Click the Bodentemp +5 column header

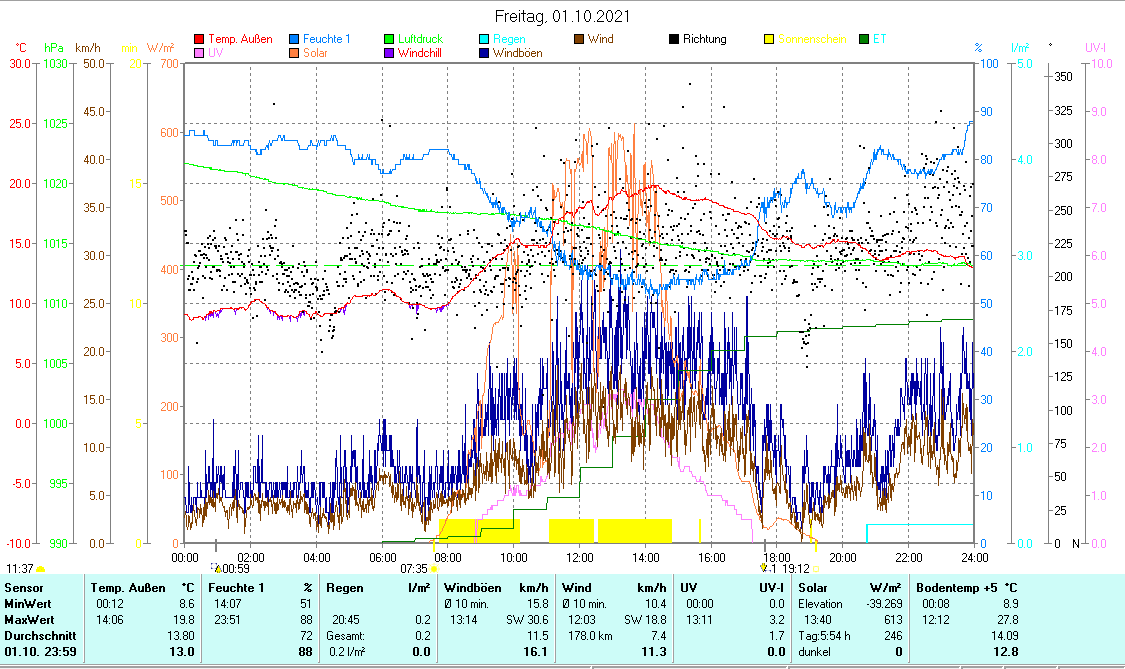966,588
